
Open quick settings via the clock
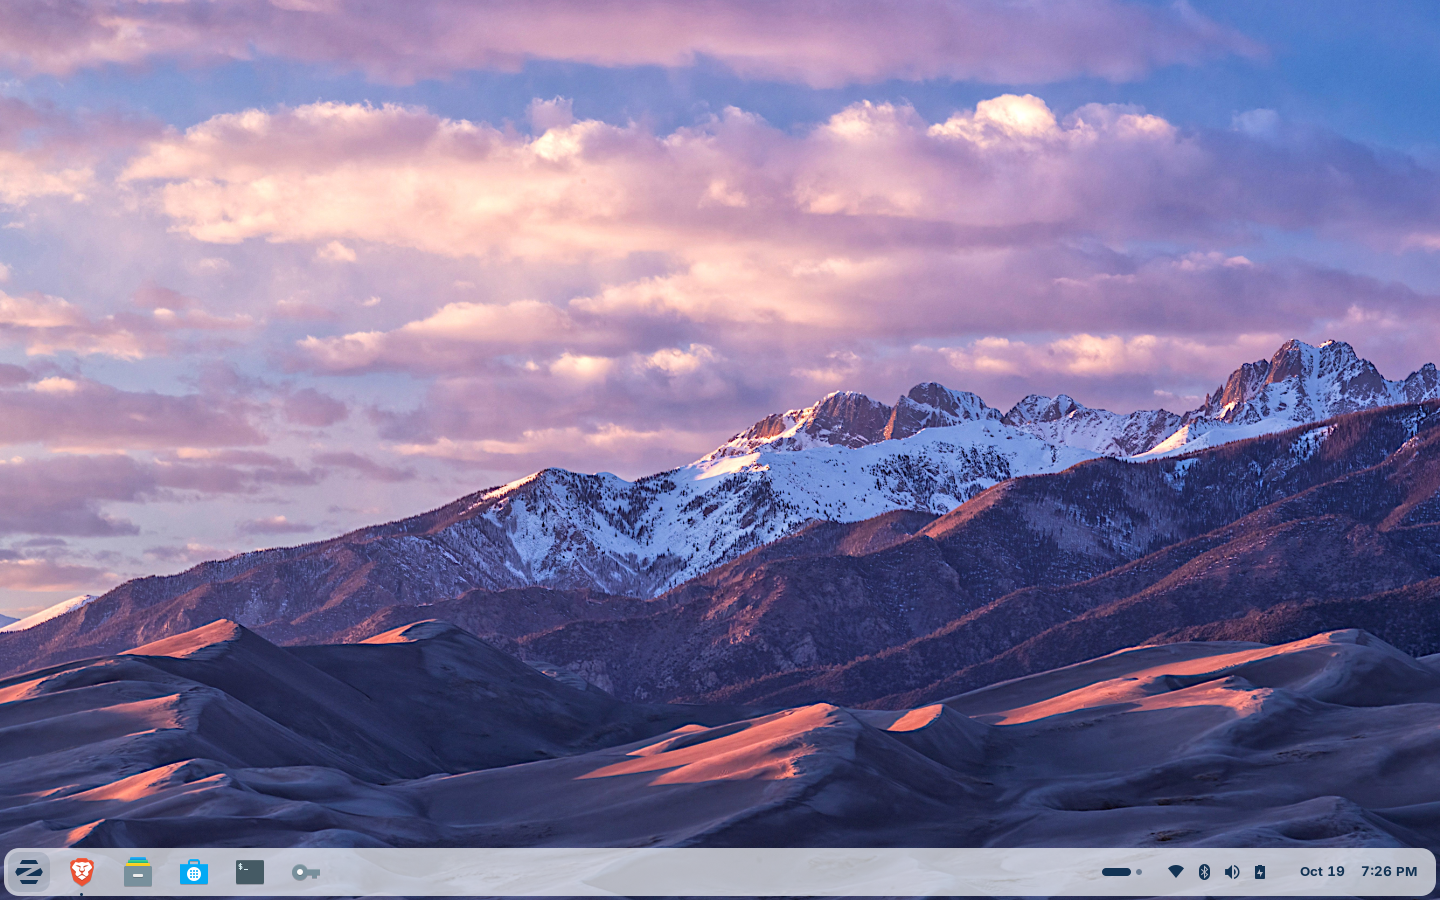point(1388,871)
